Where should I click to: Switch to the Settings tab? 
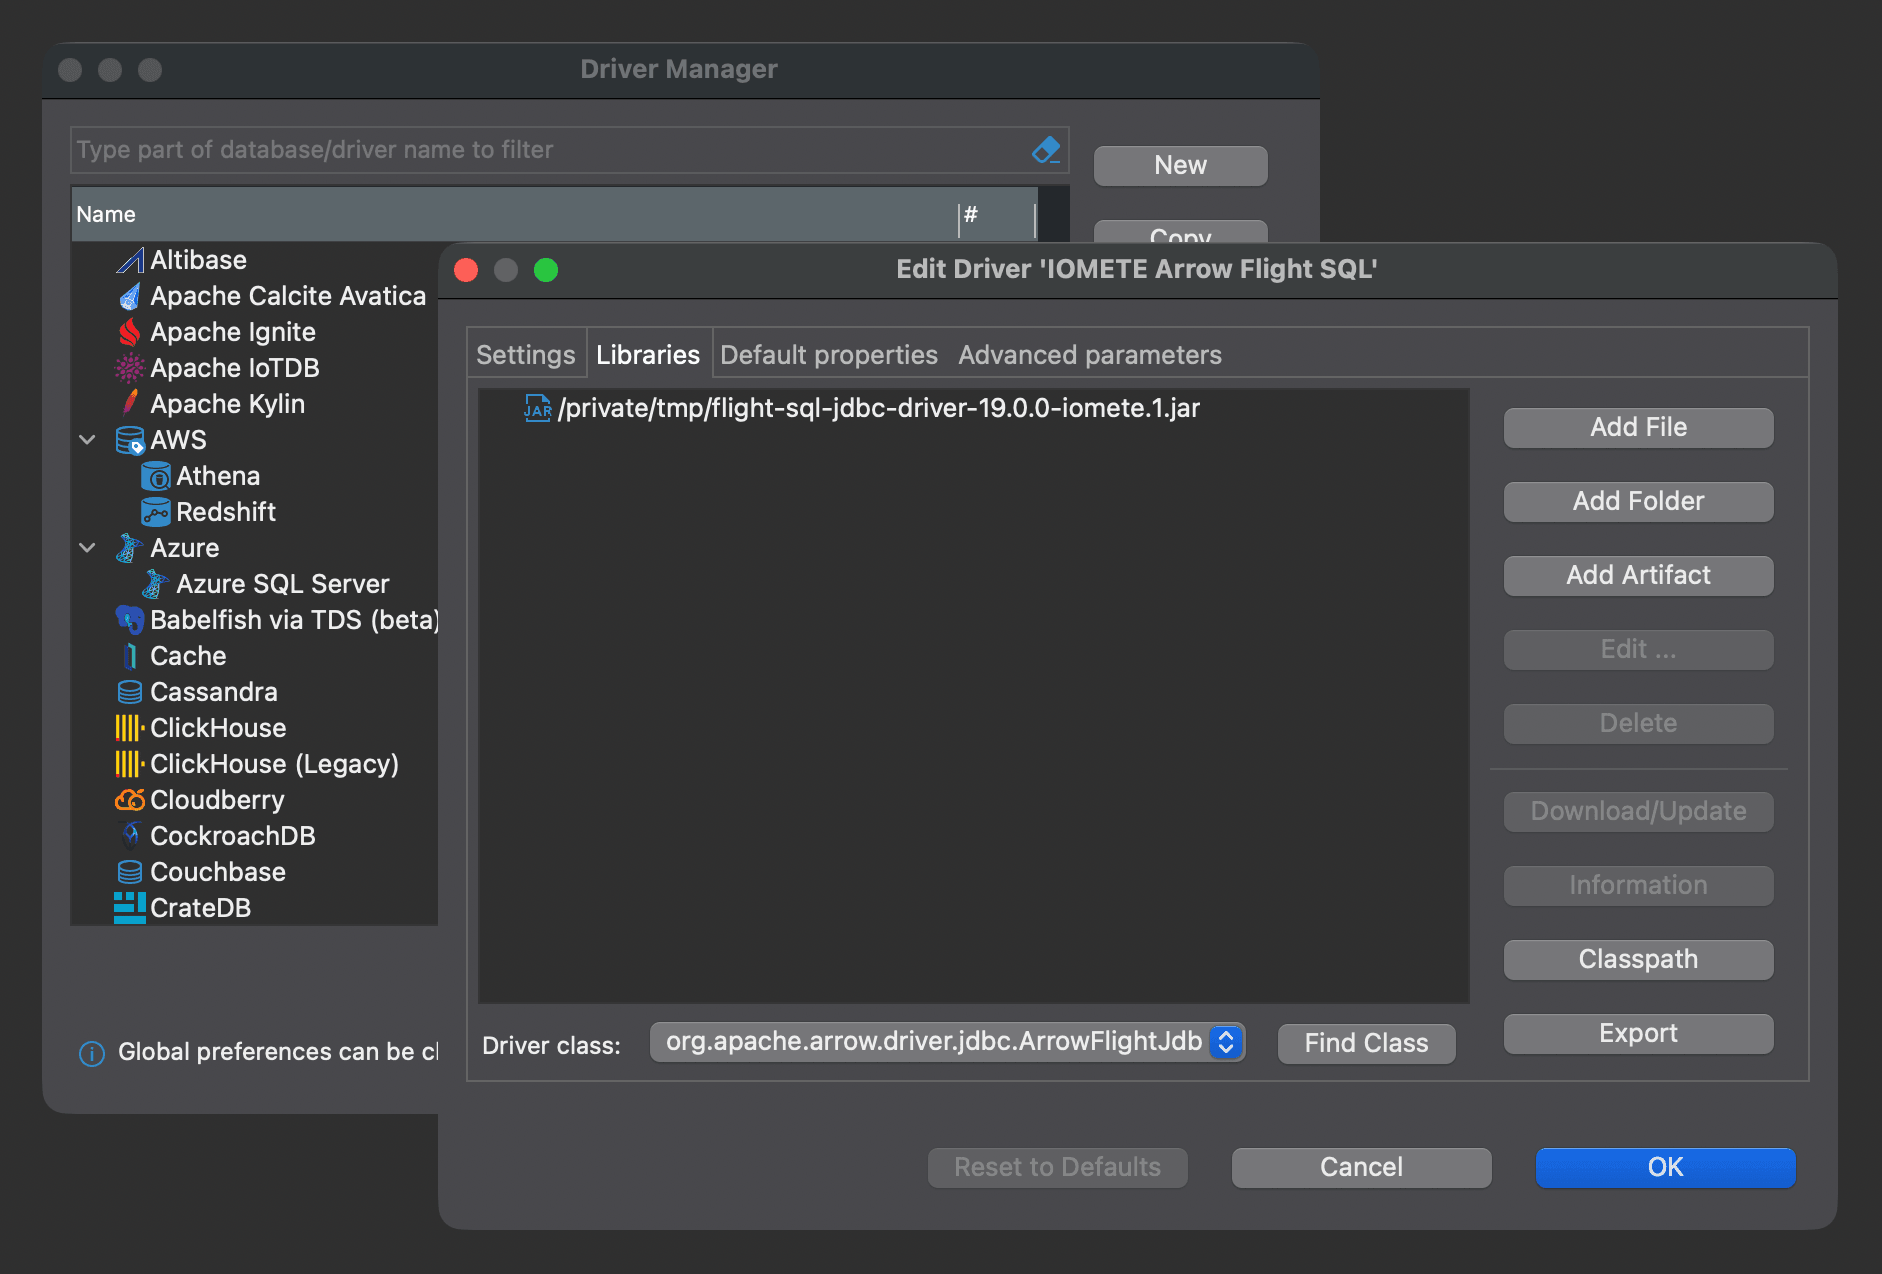[526, 355]
